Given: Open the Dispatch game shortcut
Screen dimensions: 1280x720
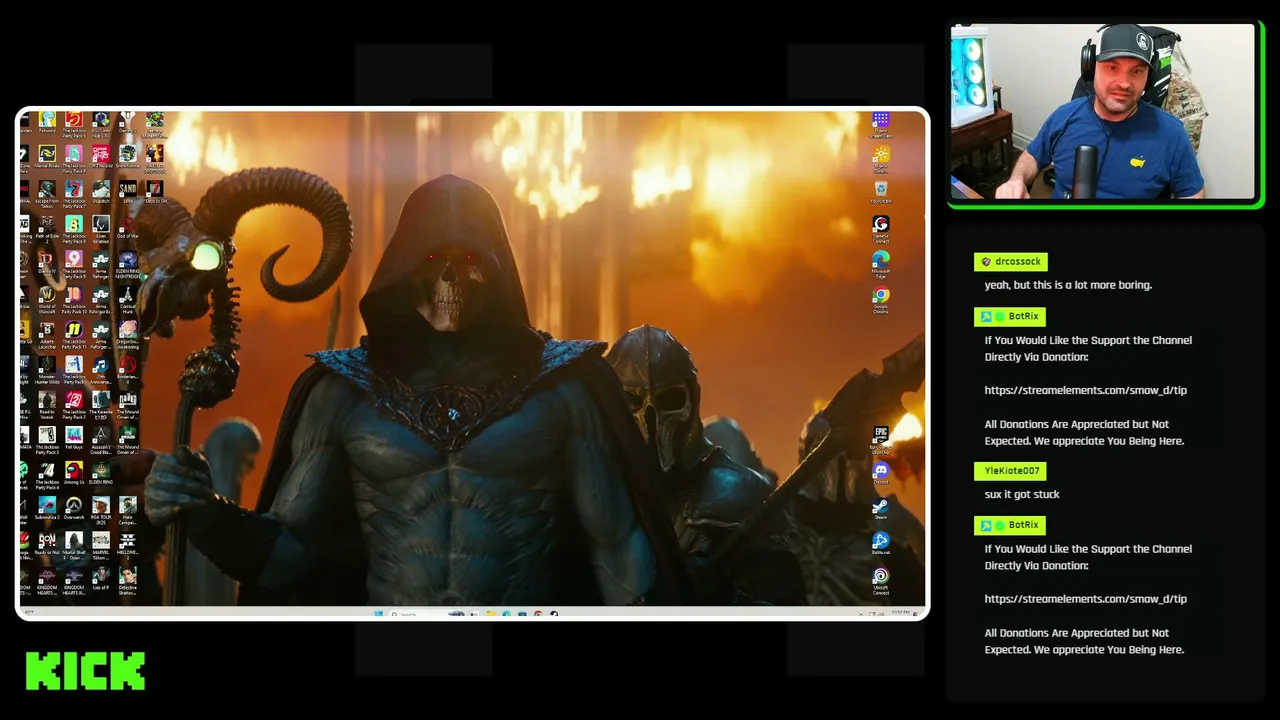Looking at the screenshot, I should (101, 192).
